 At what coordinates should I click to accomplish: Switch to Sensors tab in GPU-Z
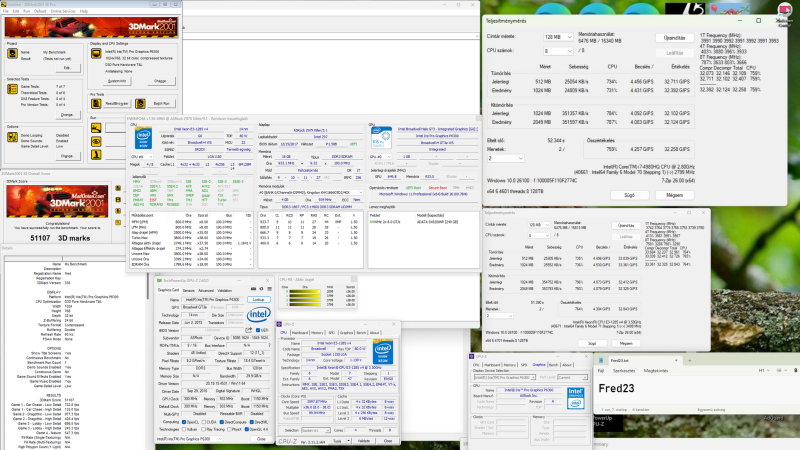point(189,290)
